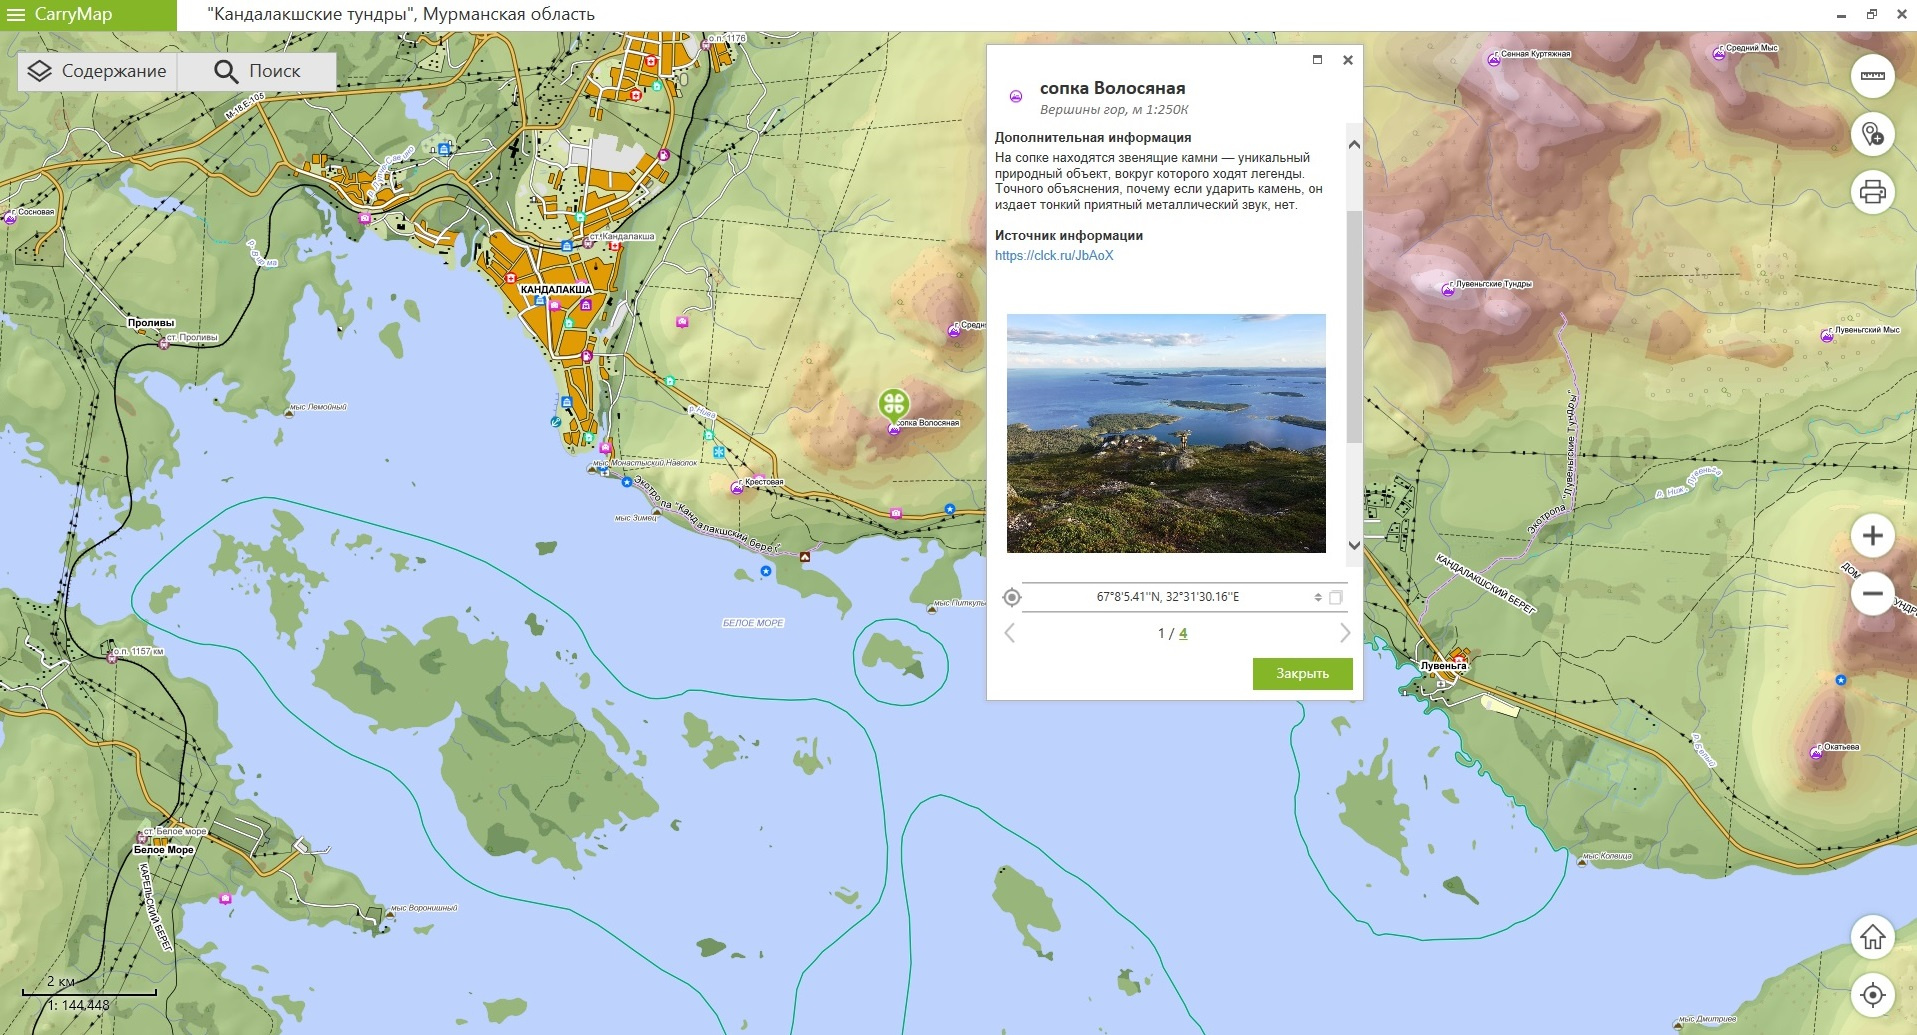
Task: Click the hilltop photo in popup
Action: point(1166,433)
